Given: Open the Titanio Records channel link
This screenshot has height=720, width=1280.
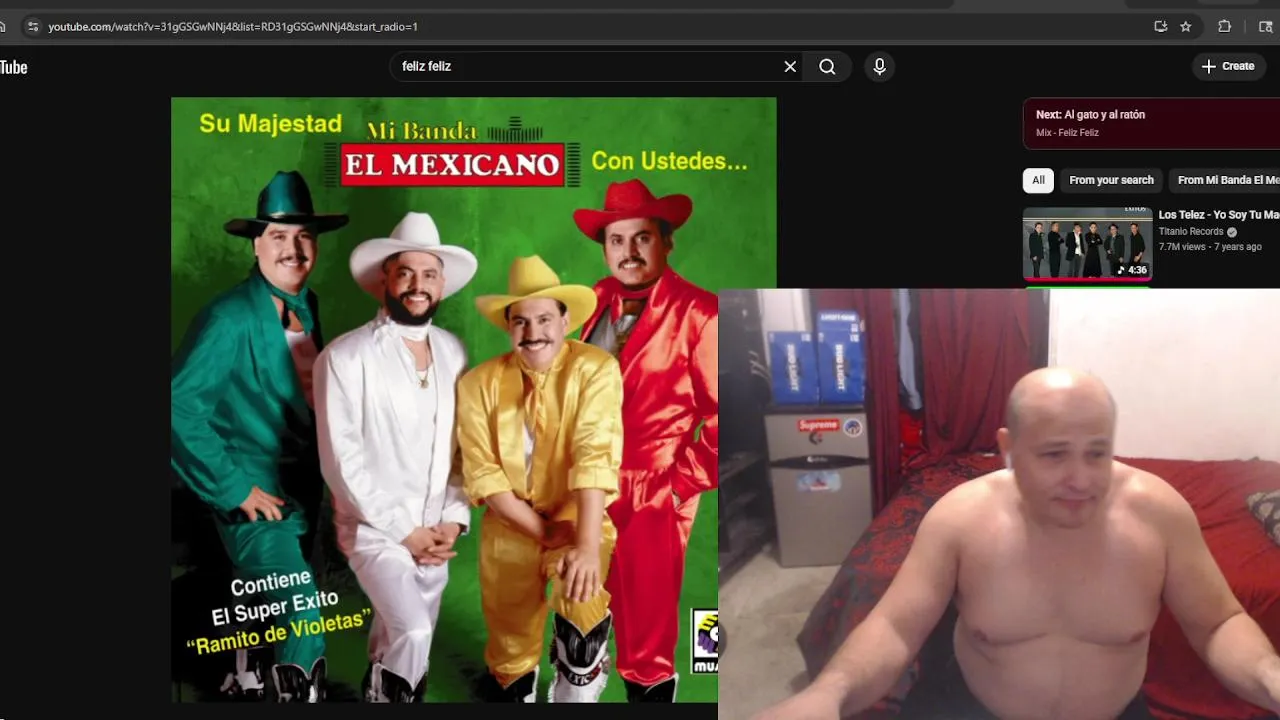Looking at the screenshot, I should click(x=1191, y=231).
